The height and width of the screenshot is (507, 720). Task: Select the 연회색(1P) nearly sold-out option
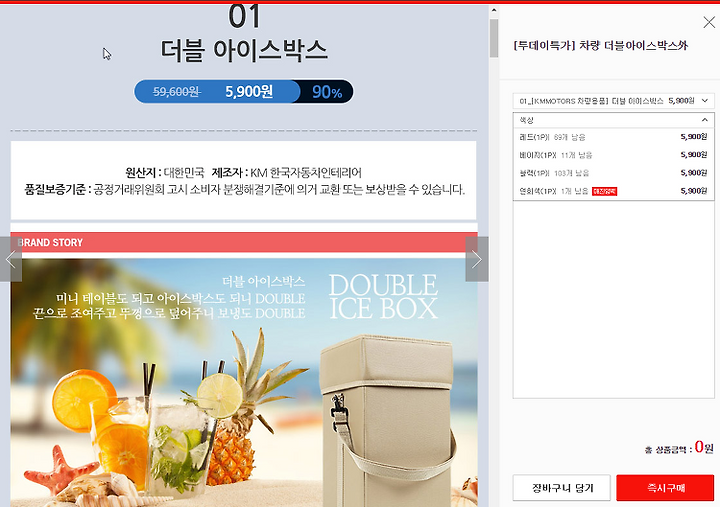tap(613, 191)
